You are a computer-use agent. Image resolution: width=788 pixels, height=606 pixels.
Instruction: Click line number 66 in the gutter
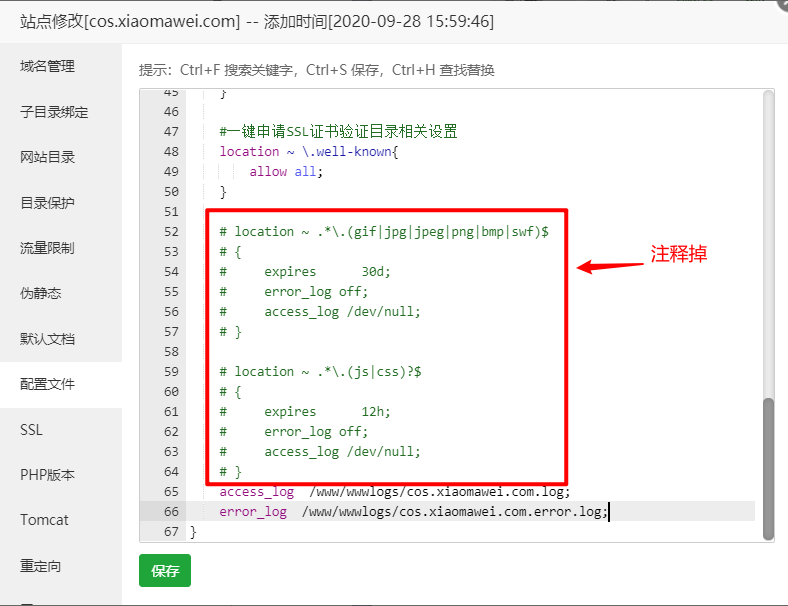point(171,512)
